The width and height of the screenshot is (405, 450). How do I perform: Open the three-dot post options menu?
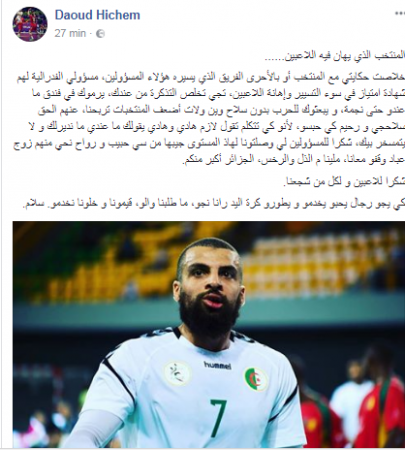pos(399,14)
